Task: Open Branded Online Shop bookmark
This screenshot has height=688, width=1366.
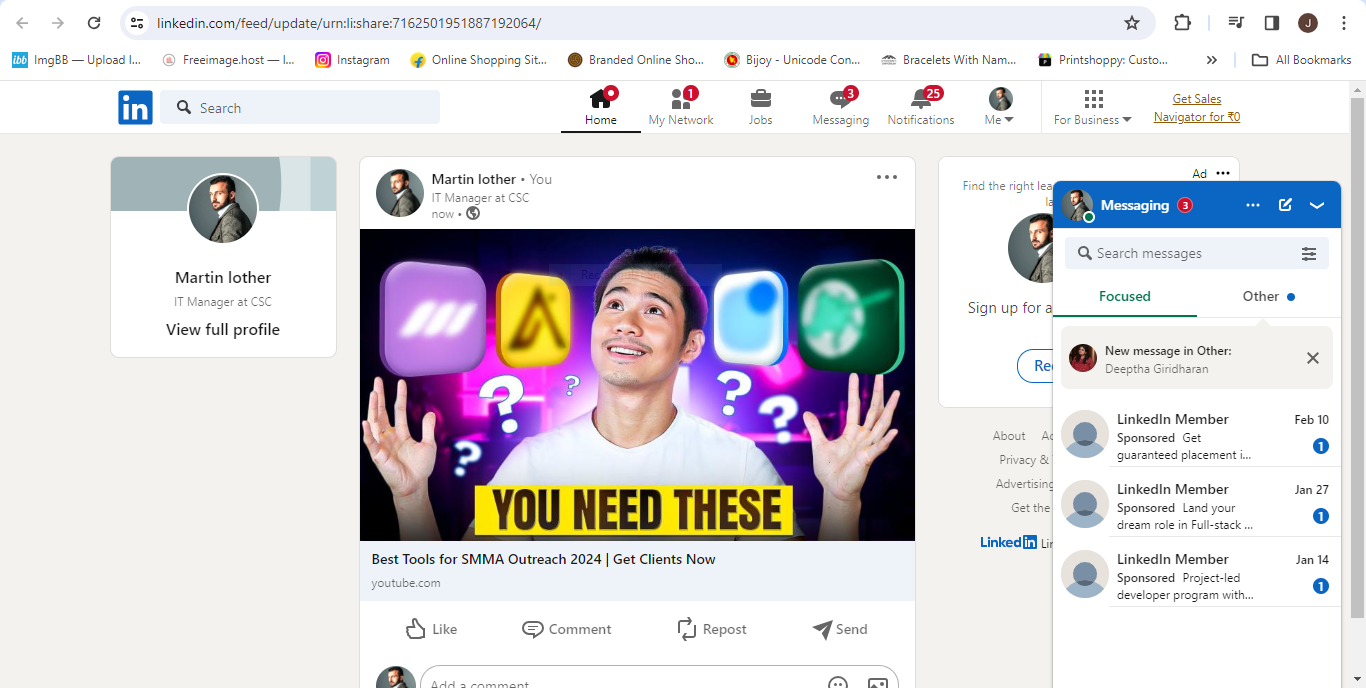Action: tap(636, 60)
